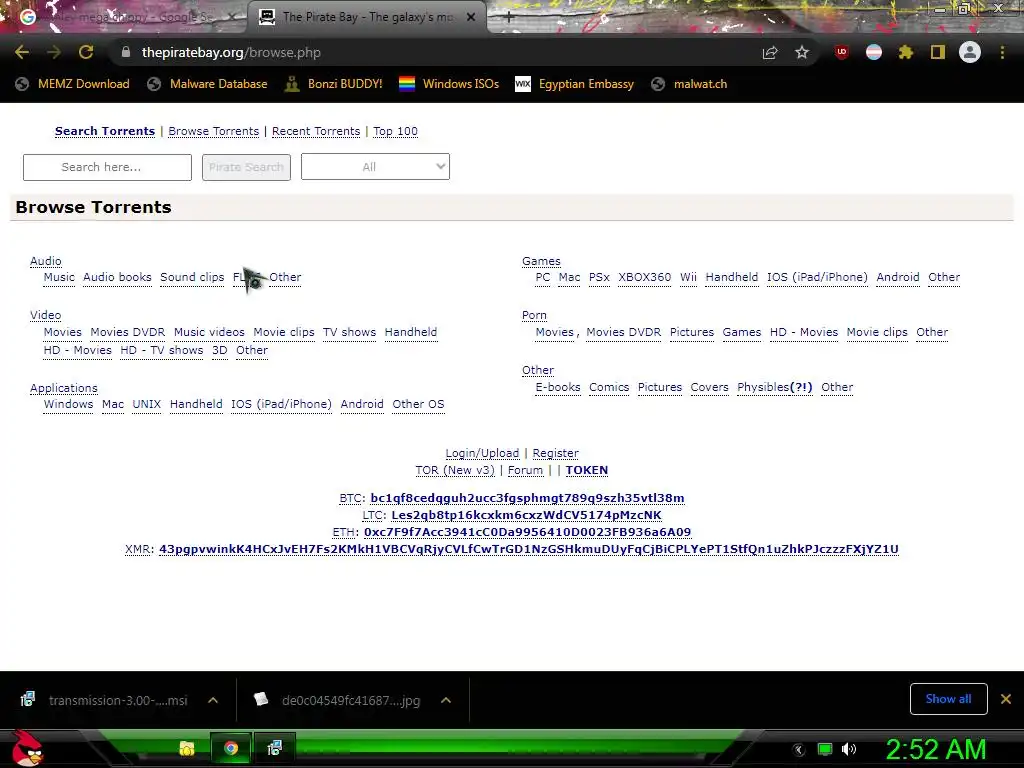1024x768 pixels.
Task: Toggle the browser side panel icon
Action: point(938,52)
